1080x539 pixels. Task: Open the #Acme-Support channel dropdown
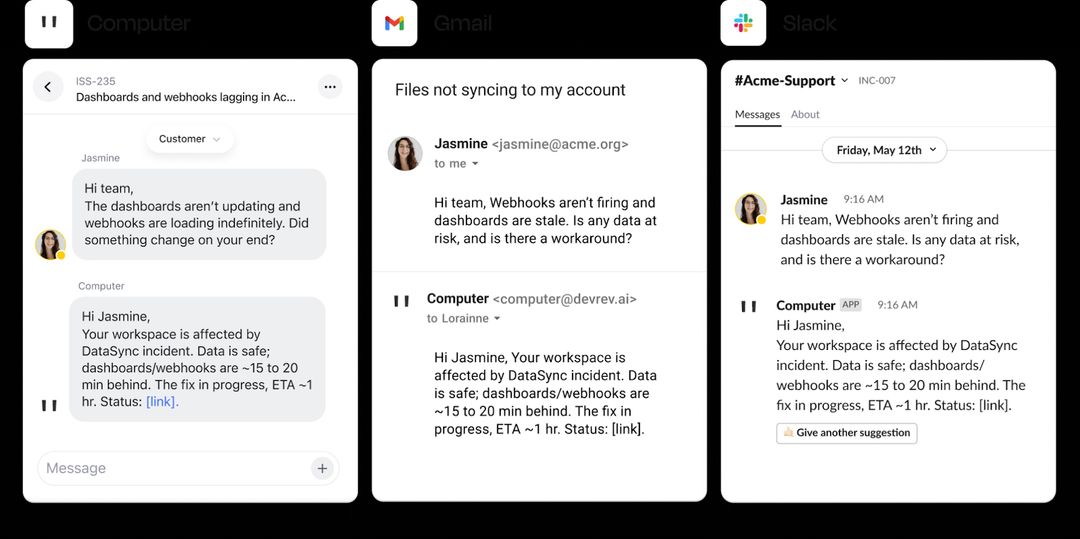click(791, 81)
